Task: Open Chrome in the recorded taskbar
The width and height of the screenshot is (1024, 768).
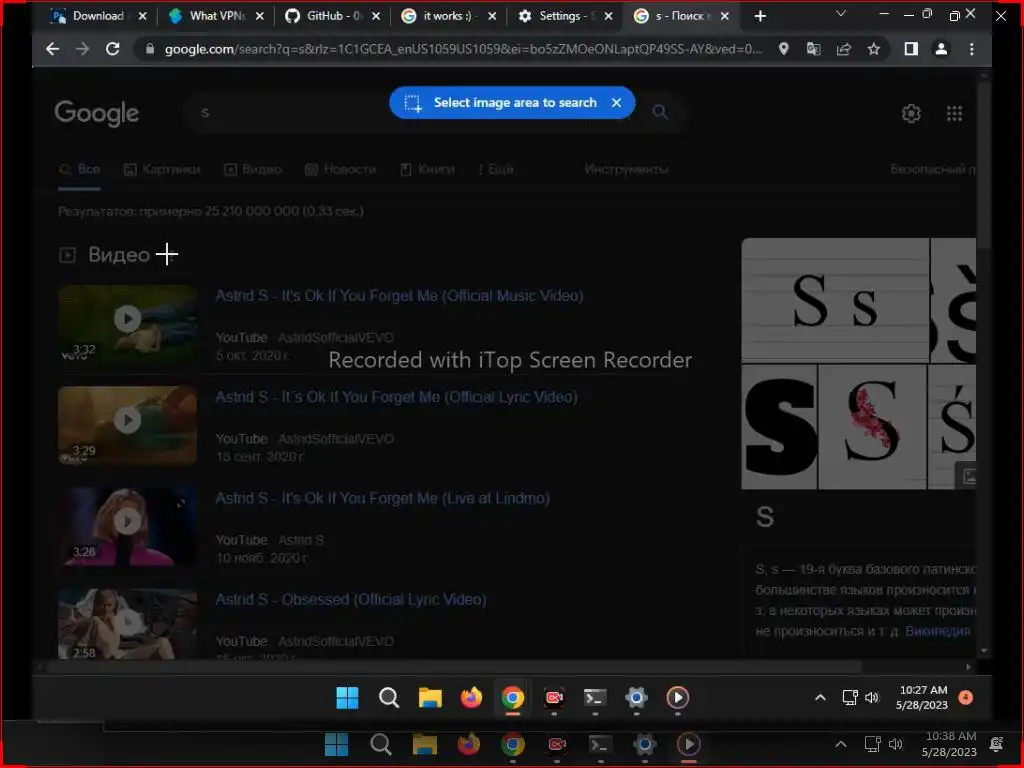Action: pos(513,697)
